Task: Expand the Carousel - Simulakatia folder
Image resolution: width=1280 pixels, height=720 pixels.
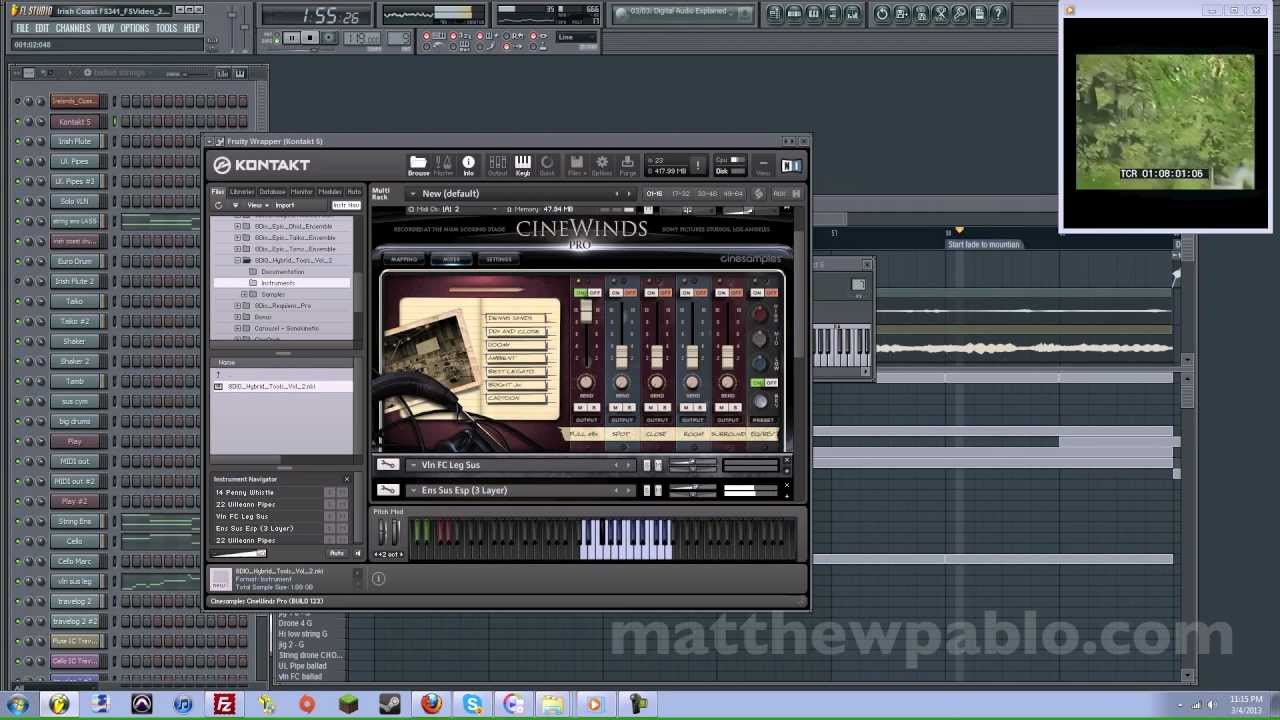Action: pos(237,328)
